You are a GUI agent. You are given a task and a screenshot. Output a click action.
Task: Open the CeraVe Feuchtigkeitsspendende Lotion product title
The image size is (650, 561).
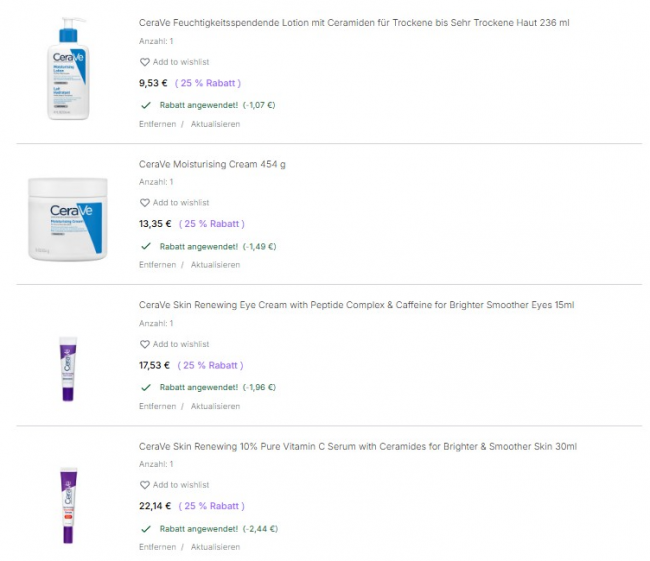tap(354, 23)
